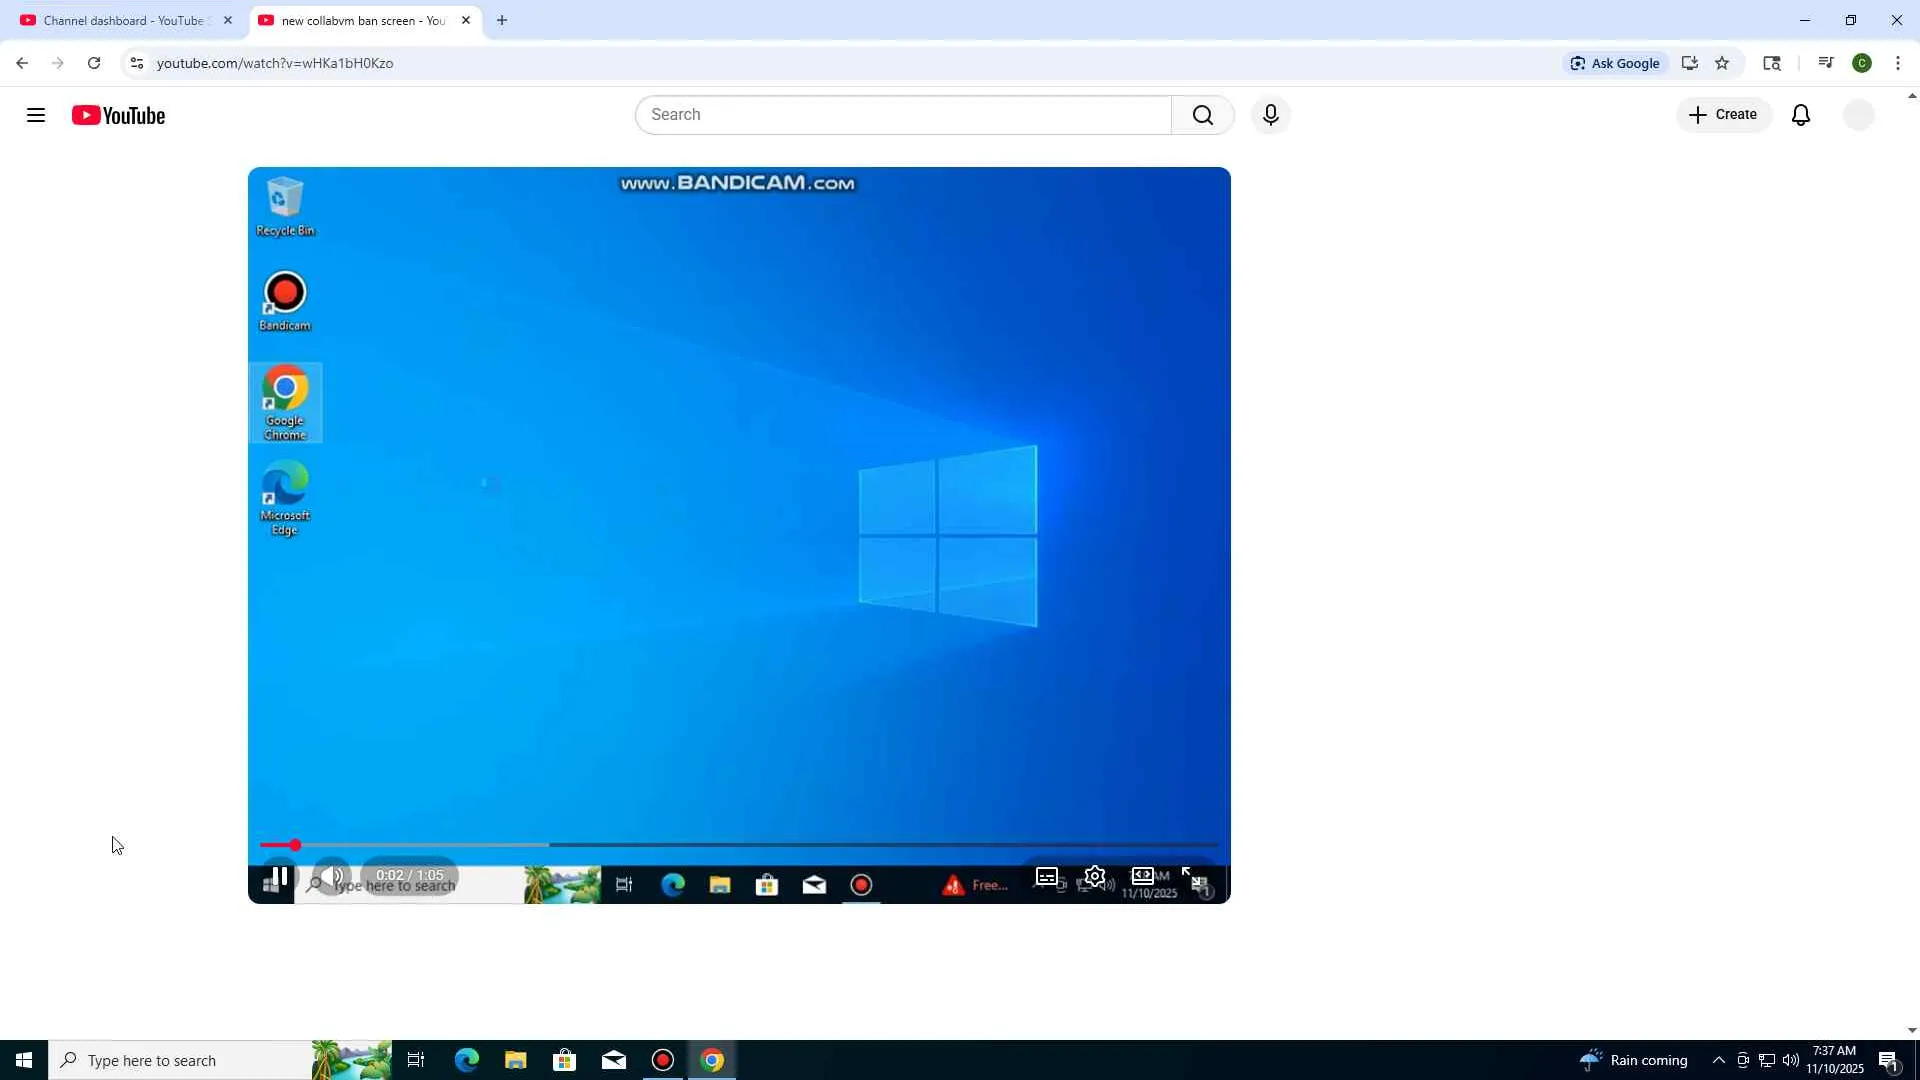The height and width of the screenshot is (1080, 1920).
Task: Expand hidden system tray icons chevron
Action: (x=1718, y=1060)
